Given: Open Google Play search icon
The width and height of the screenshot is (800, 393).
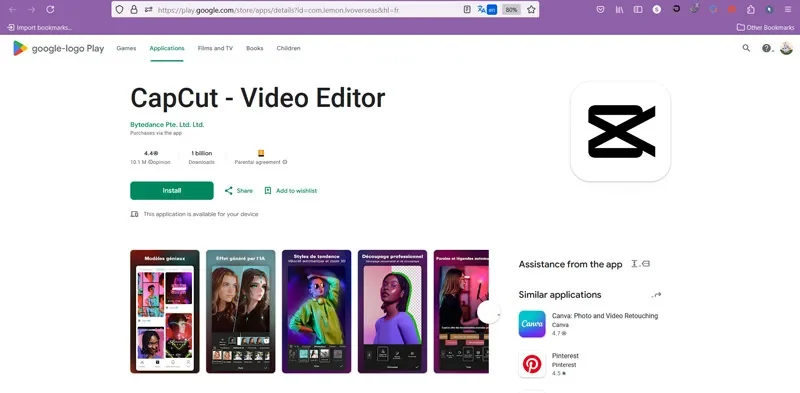Looking at the screenshot, I should [x=746, y=48].
